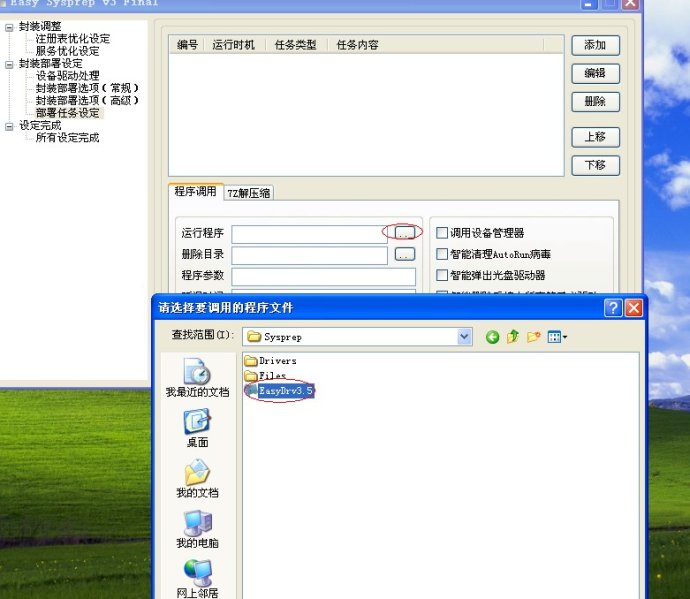Select 所有设定完成 in the tree
Screen dimensions: 690x599
pos(67,138)
